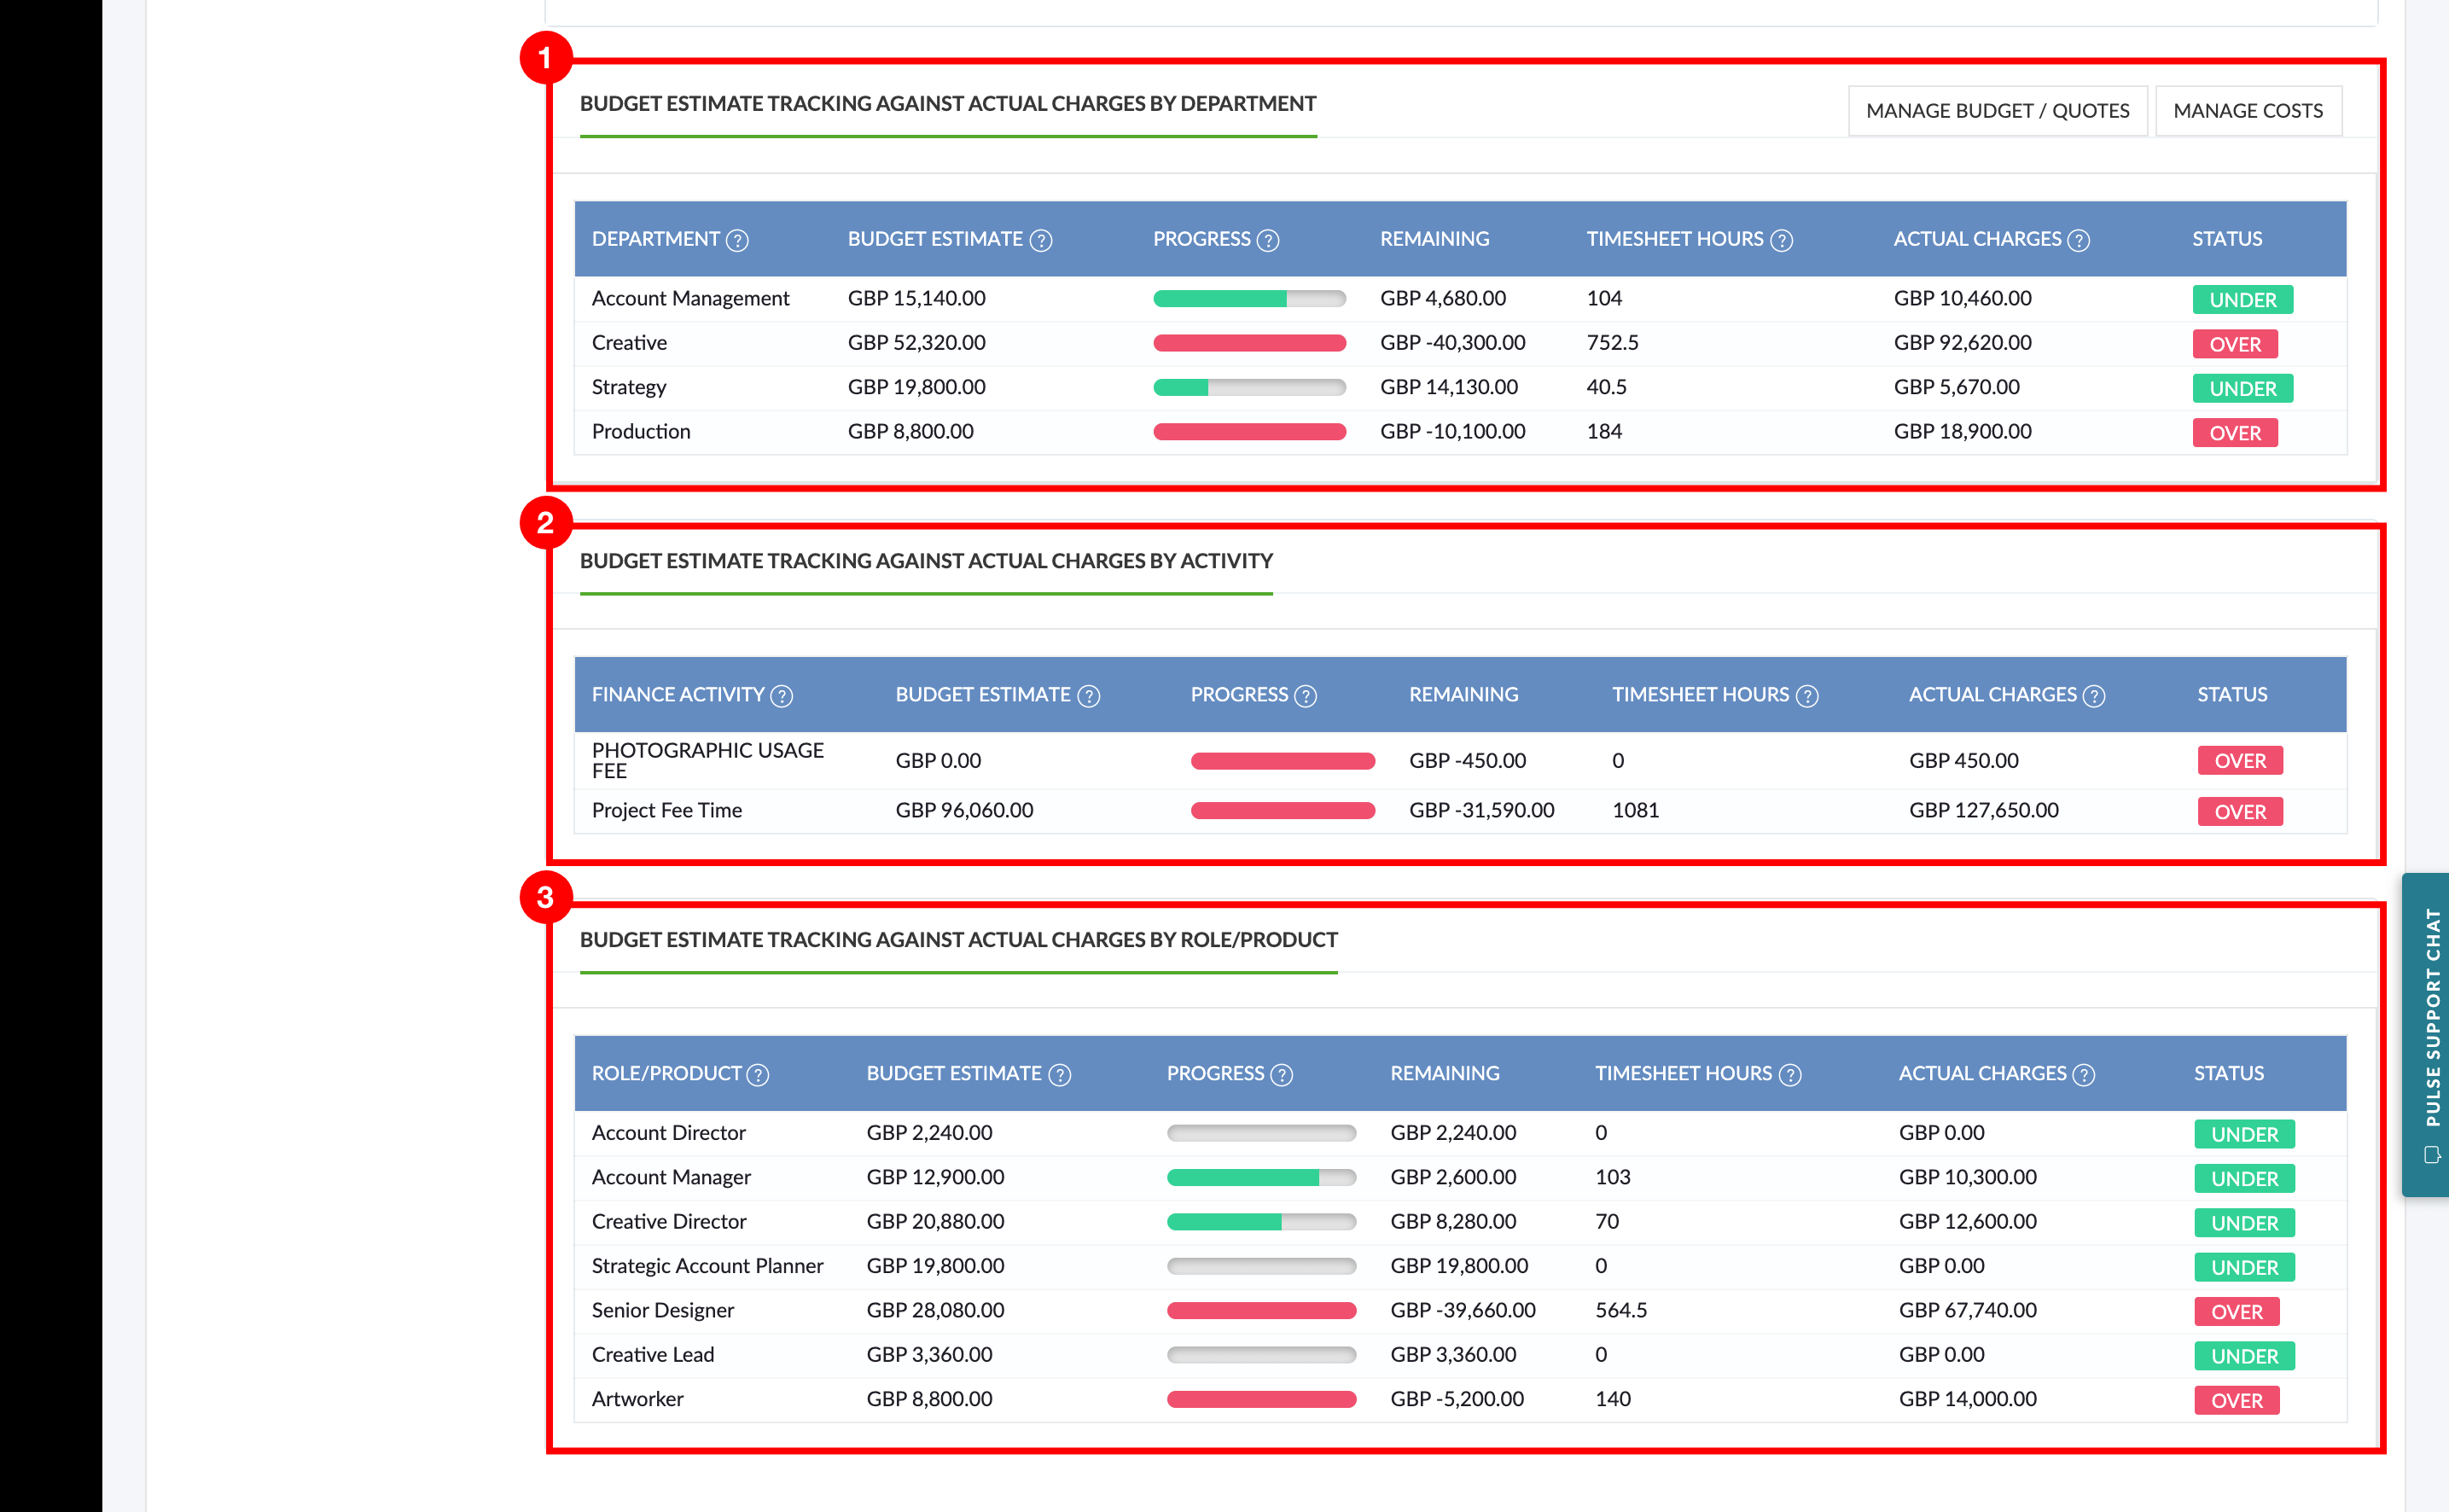Click Account Management progress bar
The height and width of the screenshot is (1512, 2449).
coord(1249,298)
